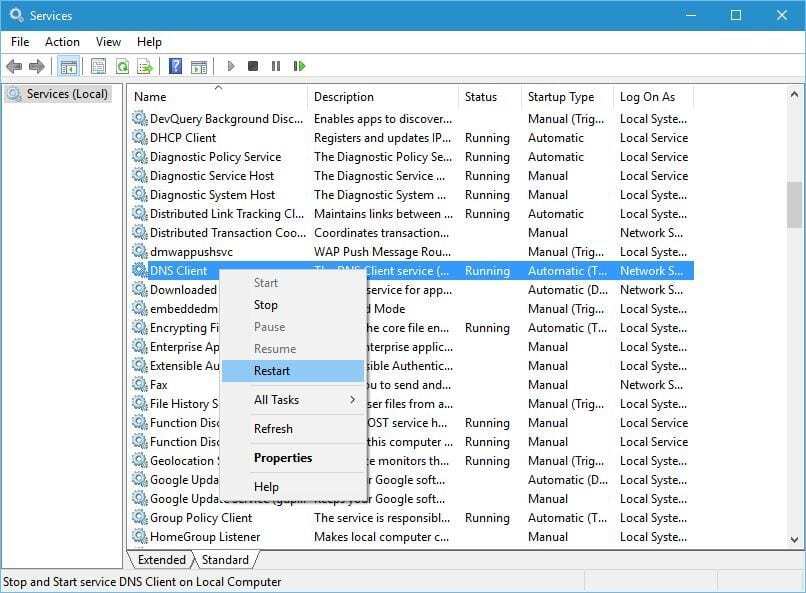
Task: Select the Diagnostic Policy Service row
Action: click(411, 156)
